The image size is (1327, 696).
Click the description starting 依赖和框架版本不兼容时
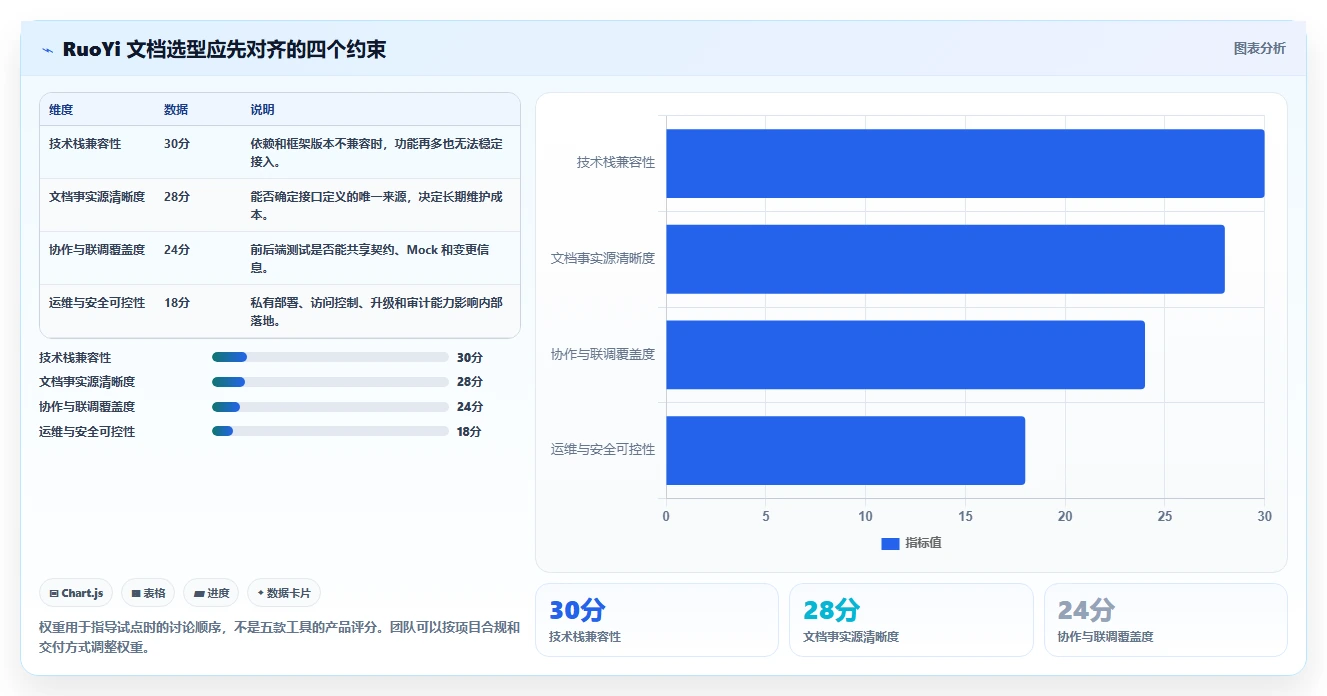(x=377, y=152)
